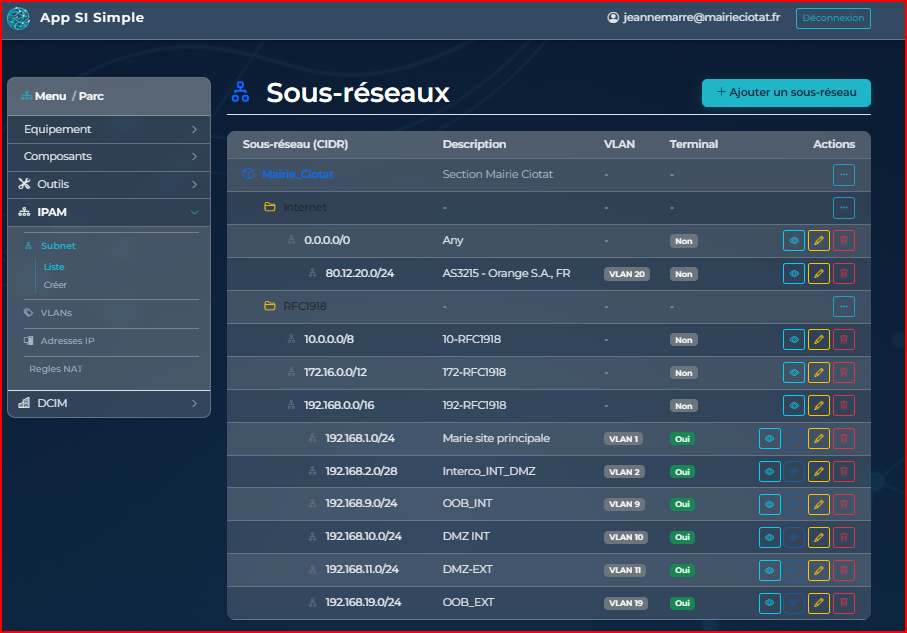The height and width of the screenshot is (633, 907).
Task: Edit the DMZ-EXT subnet
Action: click(x=818, y=571)
